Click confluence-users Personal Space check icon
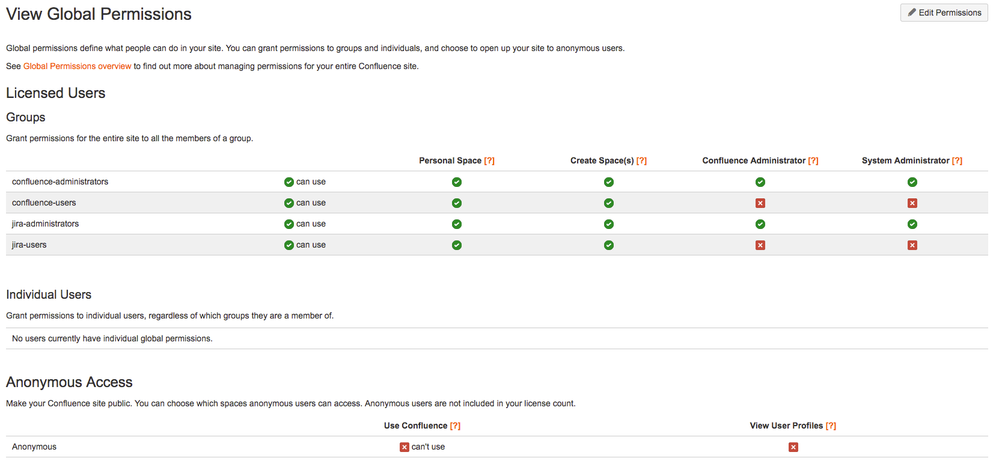The image size is (999, 470). (457, 203)
